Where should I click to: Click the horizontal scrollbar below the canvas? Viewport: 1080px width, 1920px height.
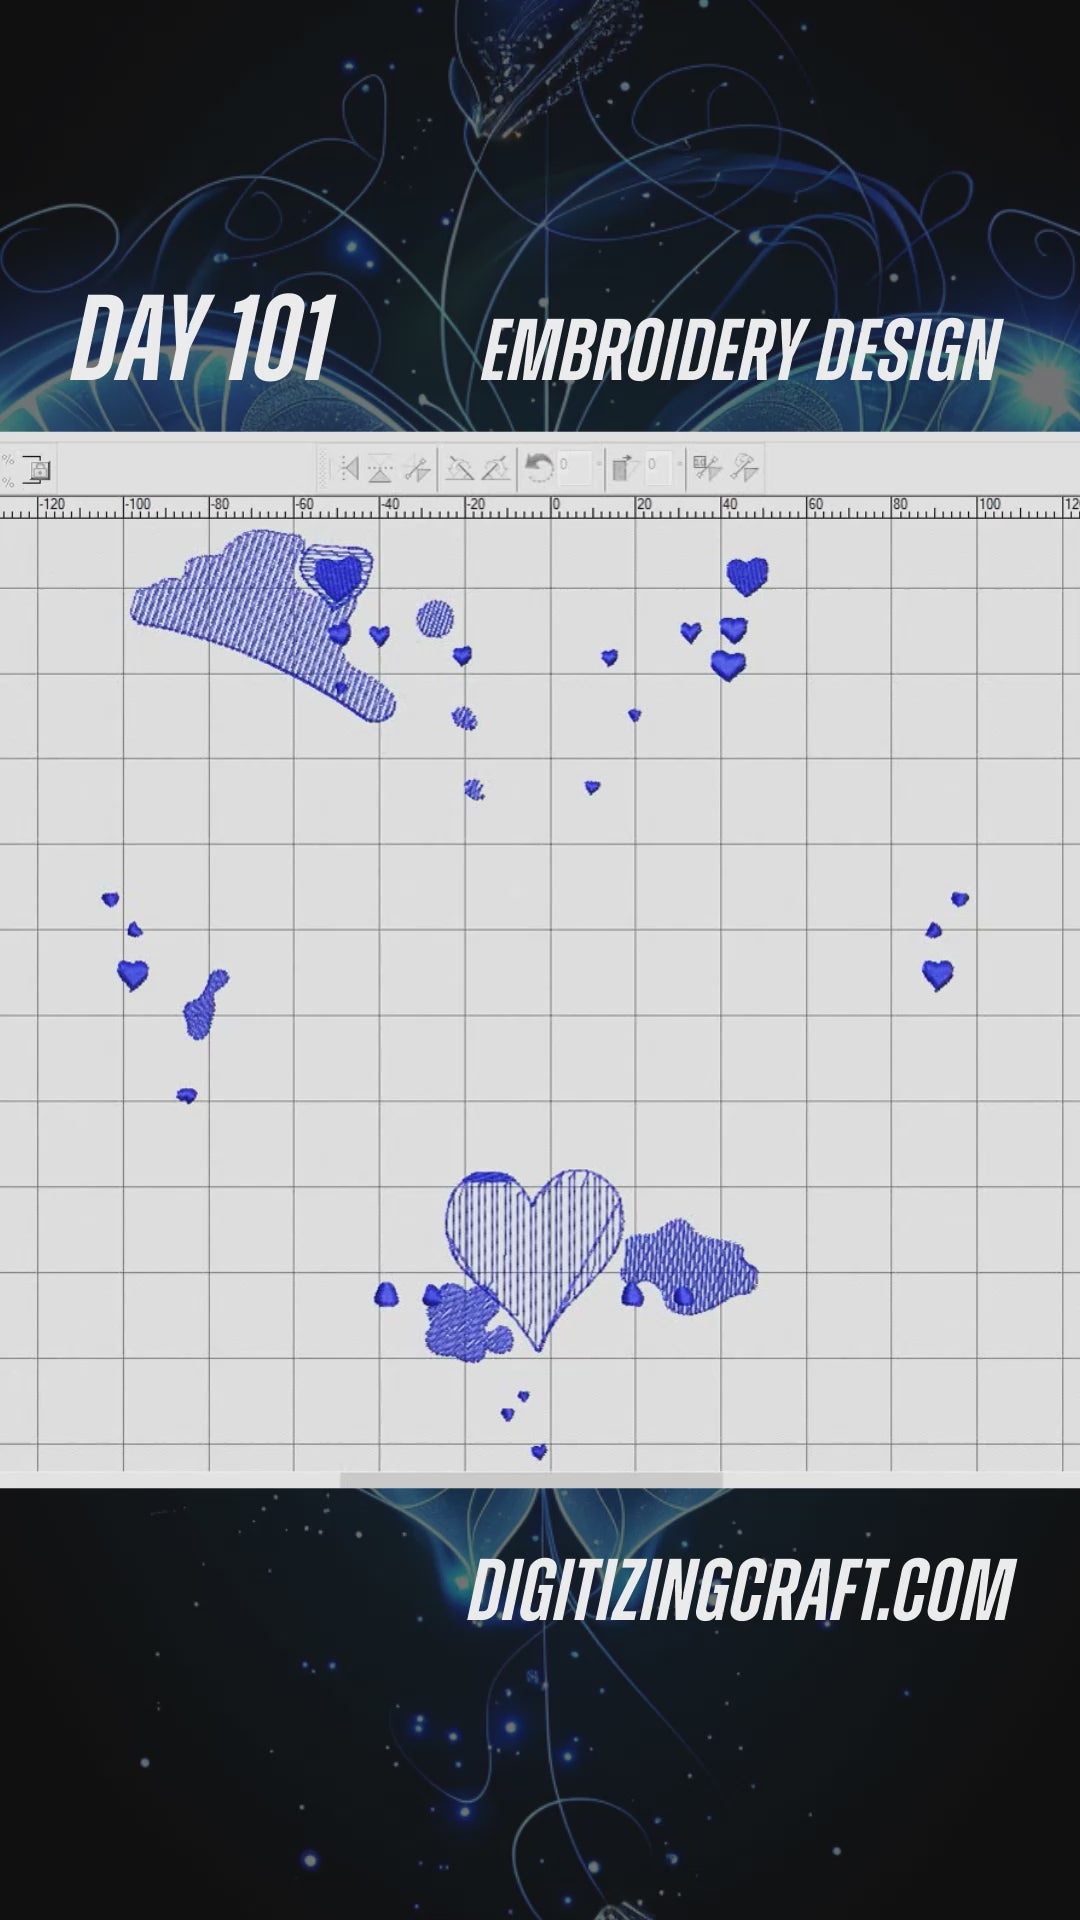pyautogui.click(x=530, y=1479)
